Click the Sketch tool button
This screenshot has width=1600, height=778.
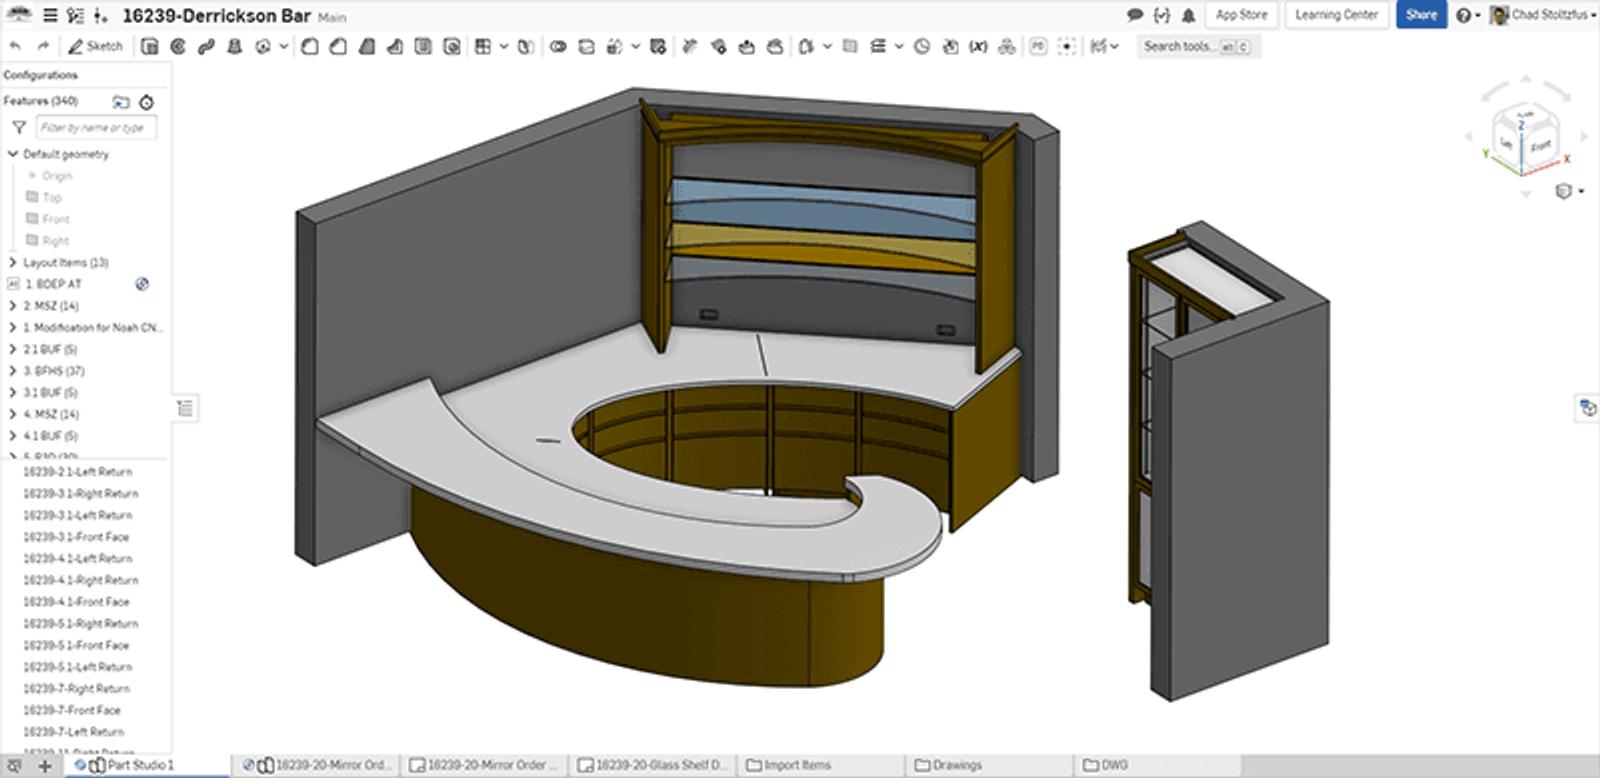(x=95, y=46)
